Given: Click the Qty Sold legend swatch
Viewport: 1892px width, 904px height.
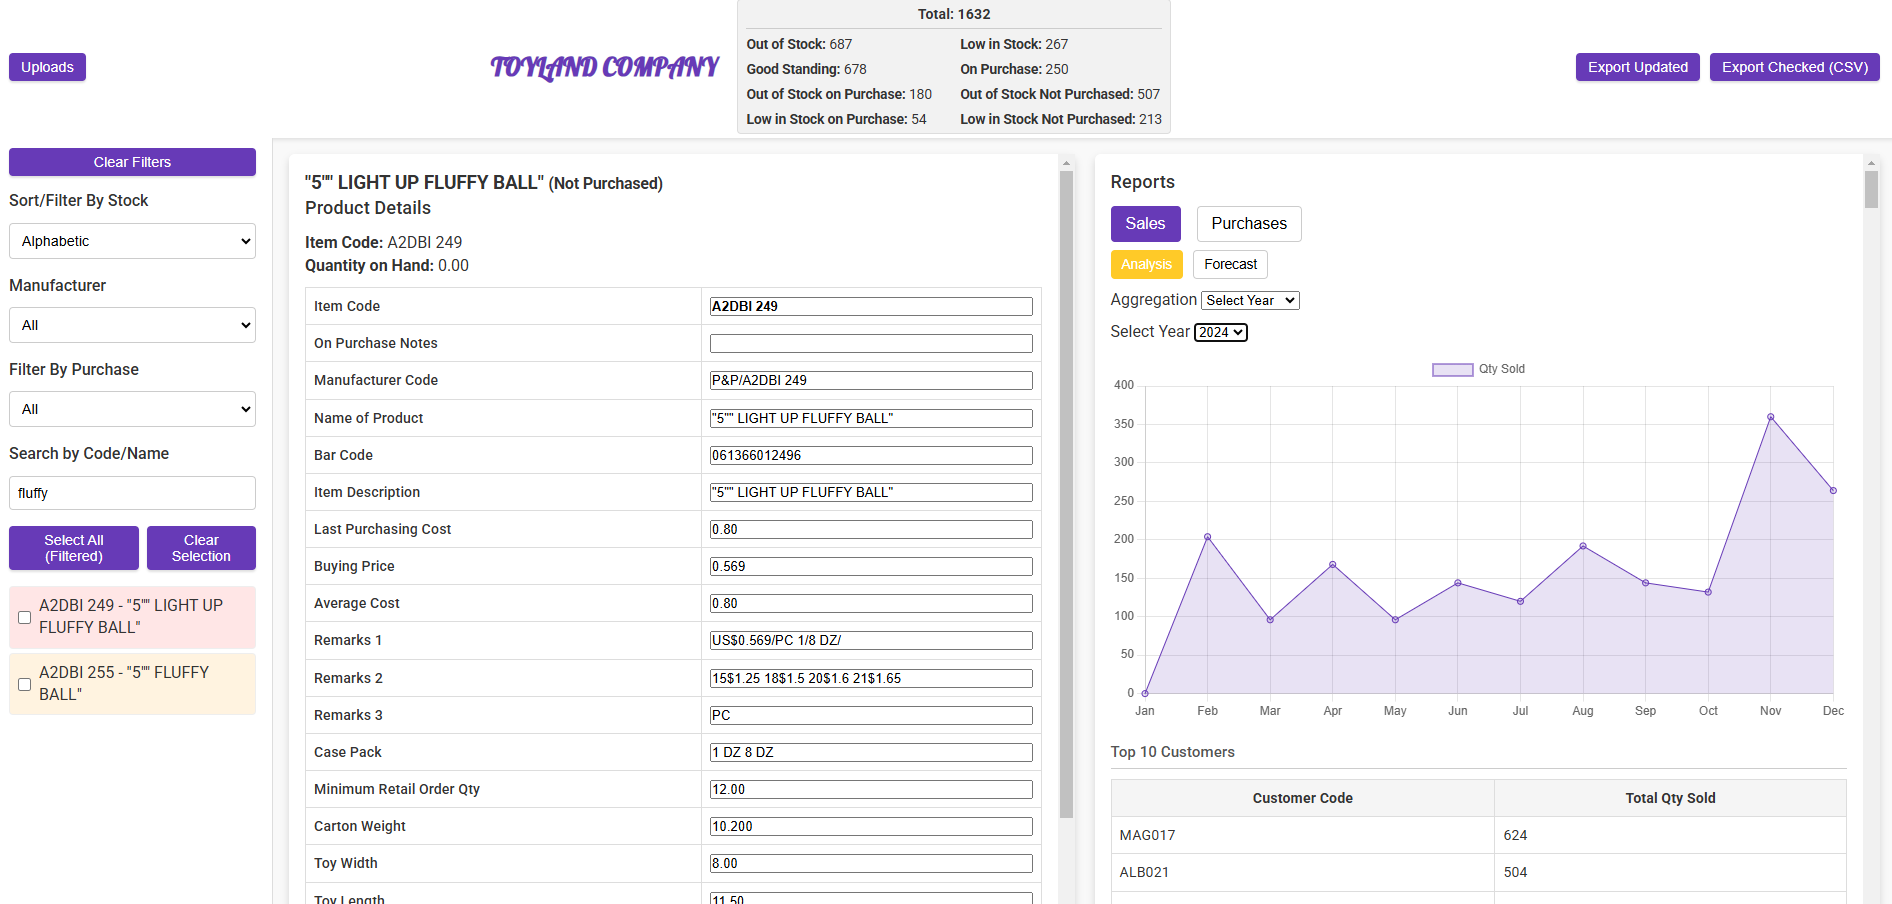Looking at the screenshot, I should pyautogui.click(x=1452, y=369).
